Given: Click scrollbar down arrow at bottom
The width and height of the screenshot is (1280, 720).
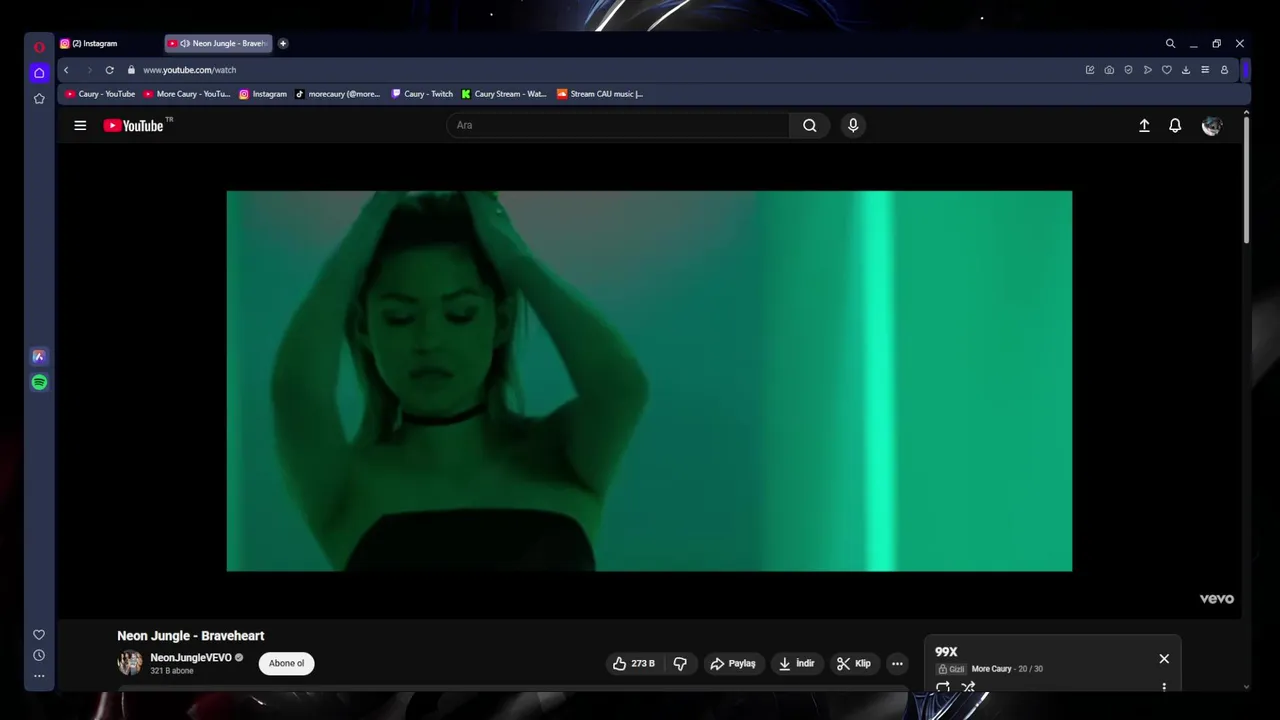Looking at the screenshot, I should coord(1246,687).
